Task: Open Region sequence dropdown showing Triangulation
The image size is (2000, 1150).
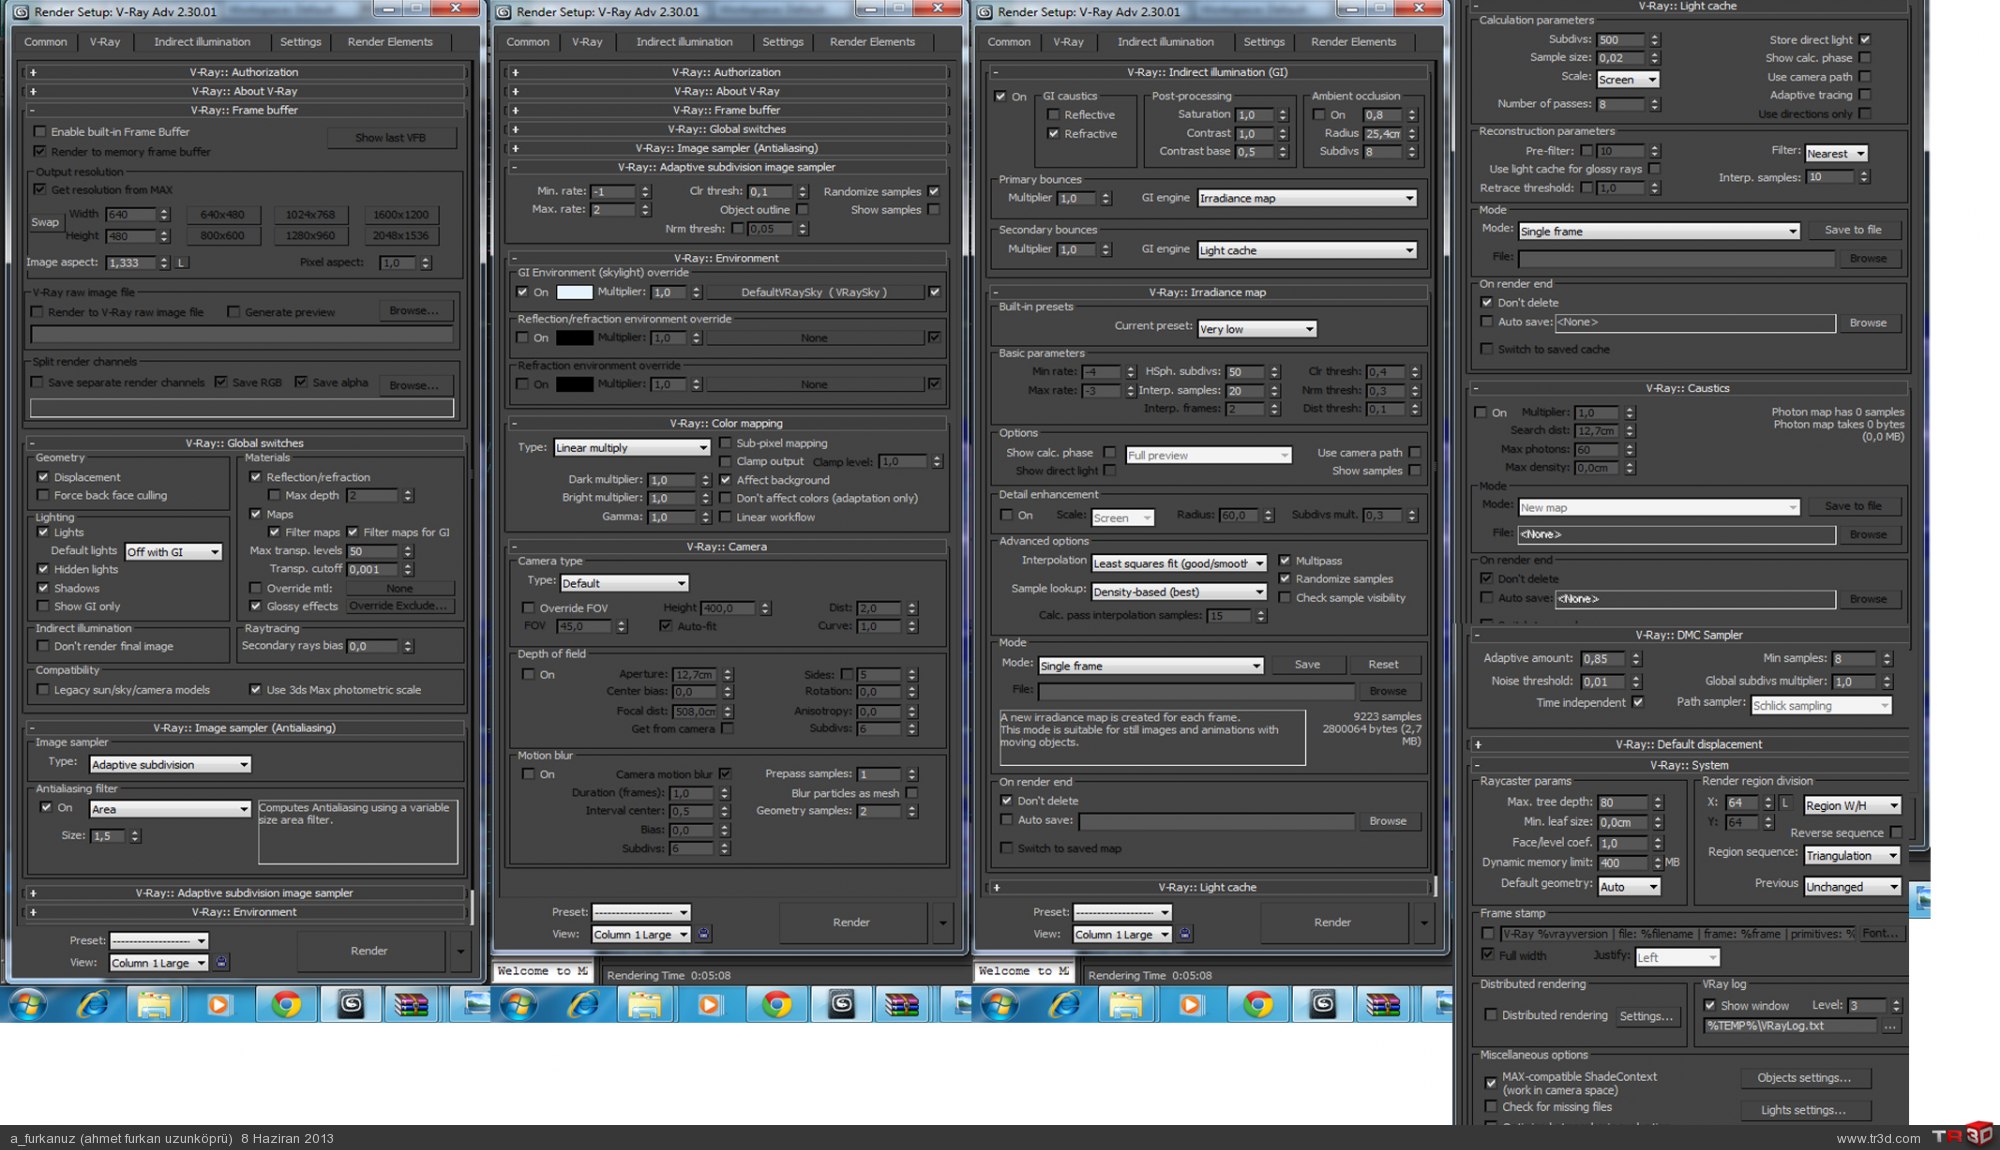Action: (x=1852, y=856)
